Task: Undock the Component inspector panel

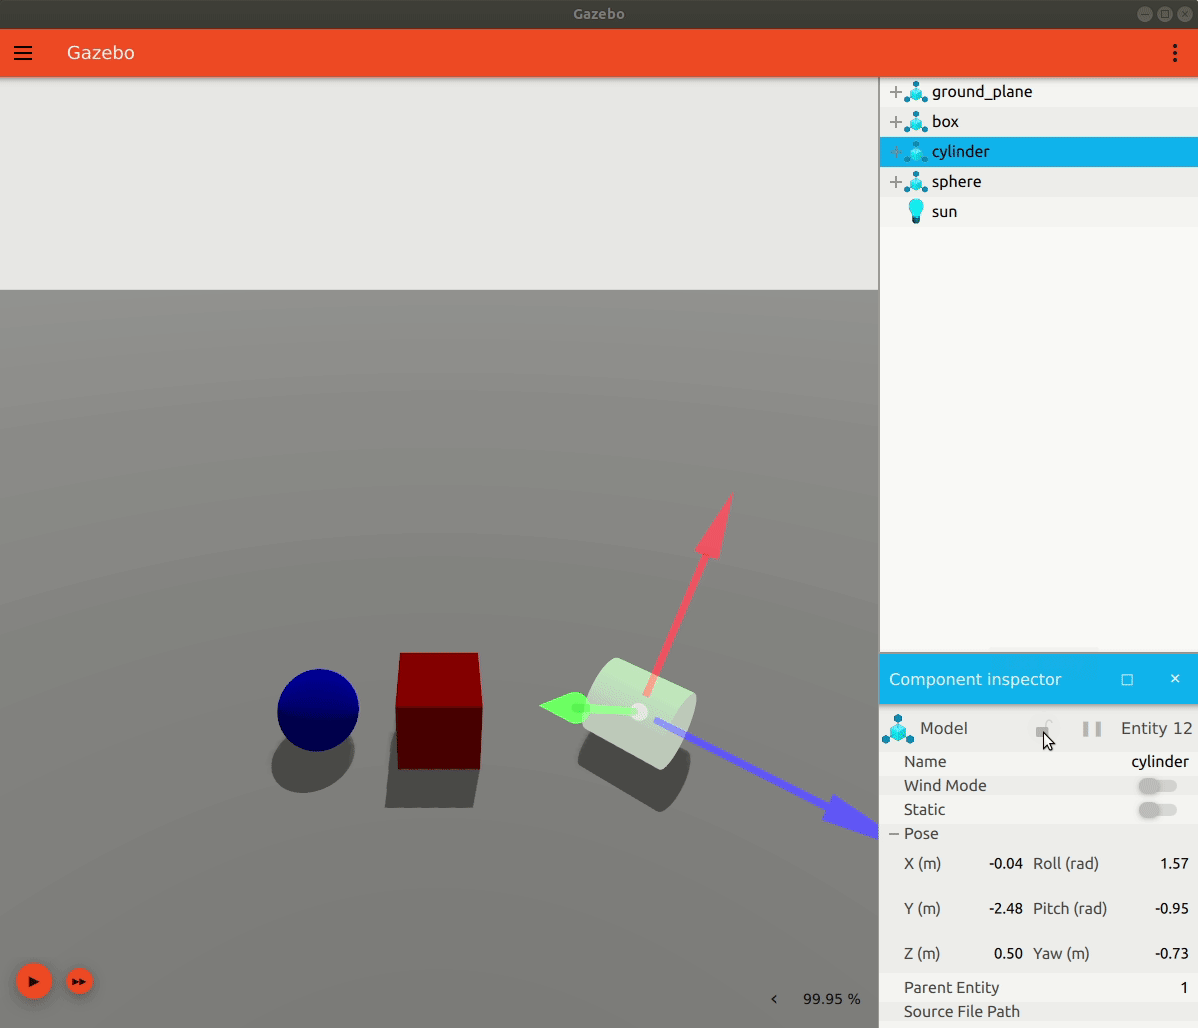Action: pos(1127,679)
